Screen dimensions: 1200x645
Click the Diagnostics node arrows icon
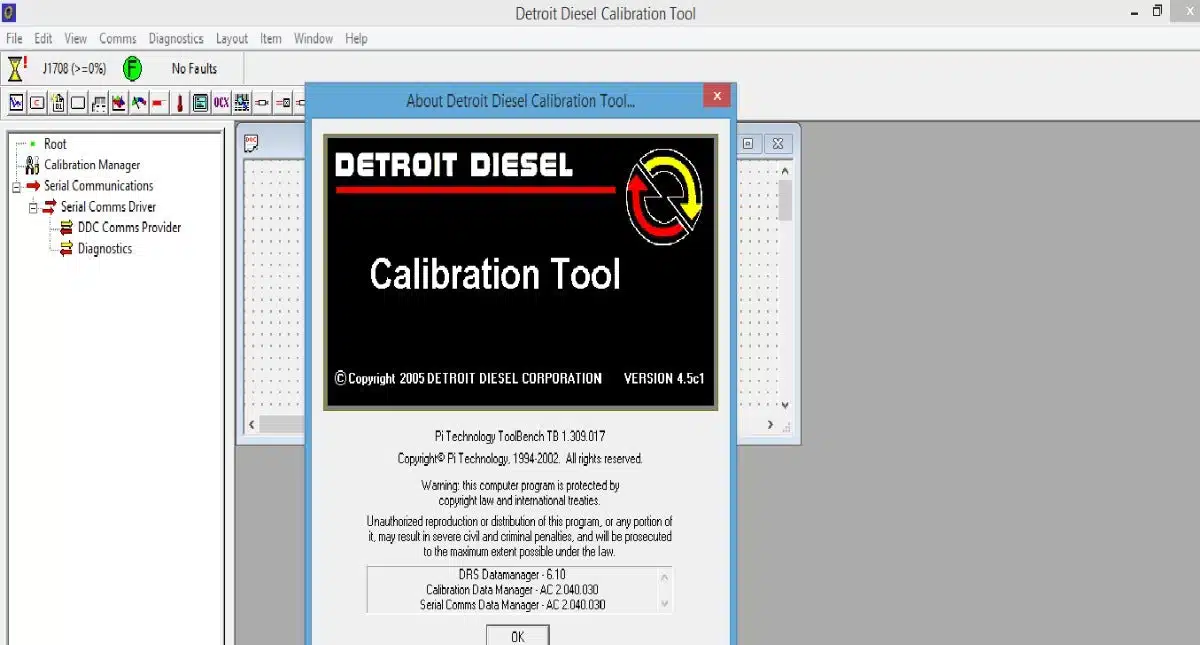[x=67, y=249]
